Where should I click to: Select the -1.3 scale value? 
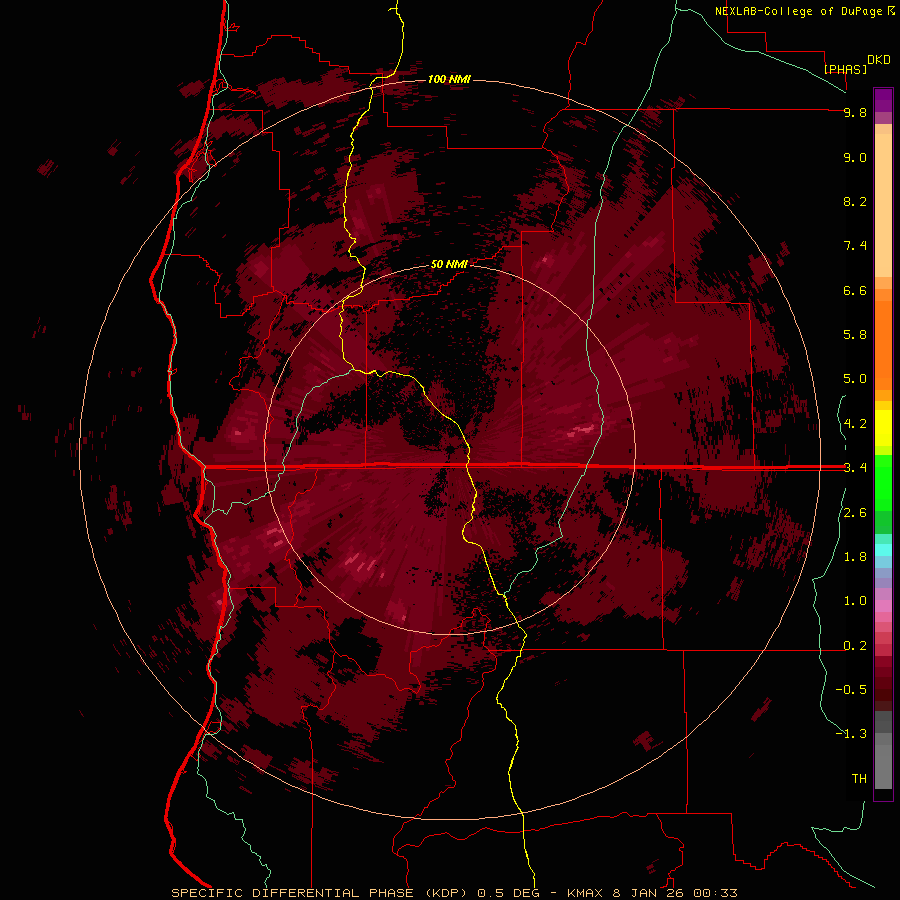(x=851, y=734)
